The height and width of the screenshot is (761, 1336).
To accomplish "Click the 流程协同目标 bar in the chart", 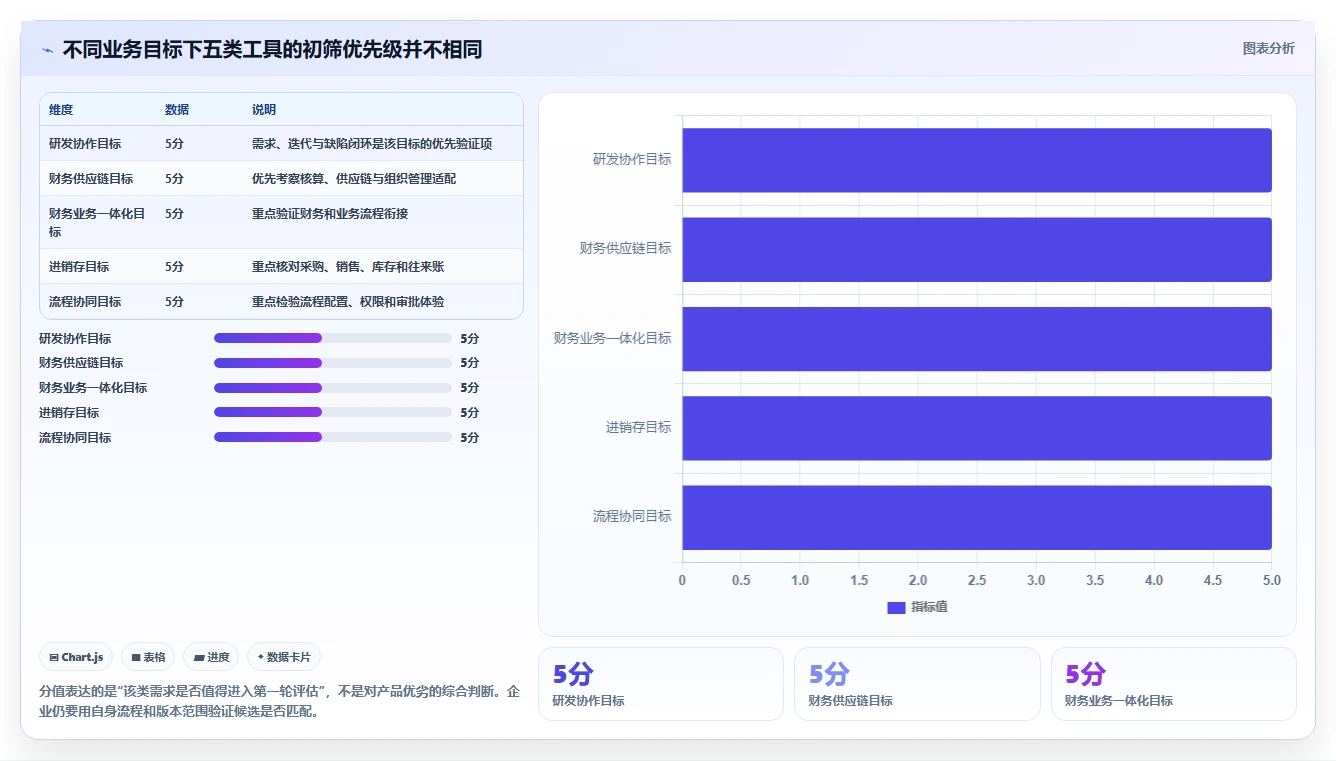I will coord(977,517).
